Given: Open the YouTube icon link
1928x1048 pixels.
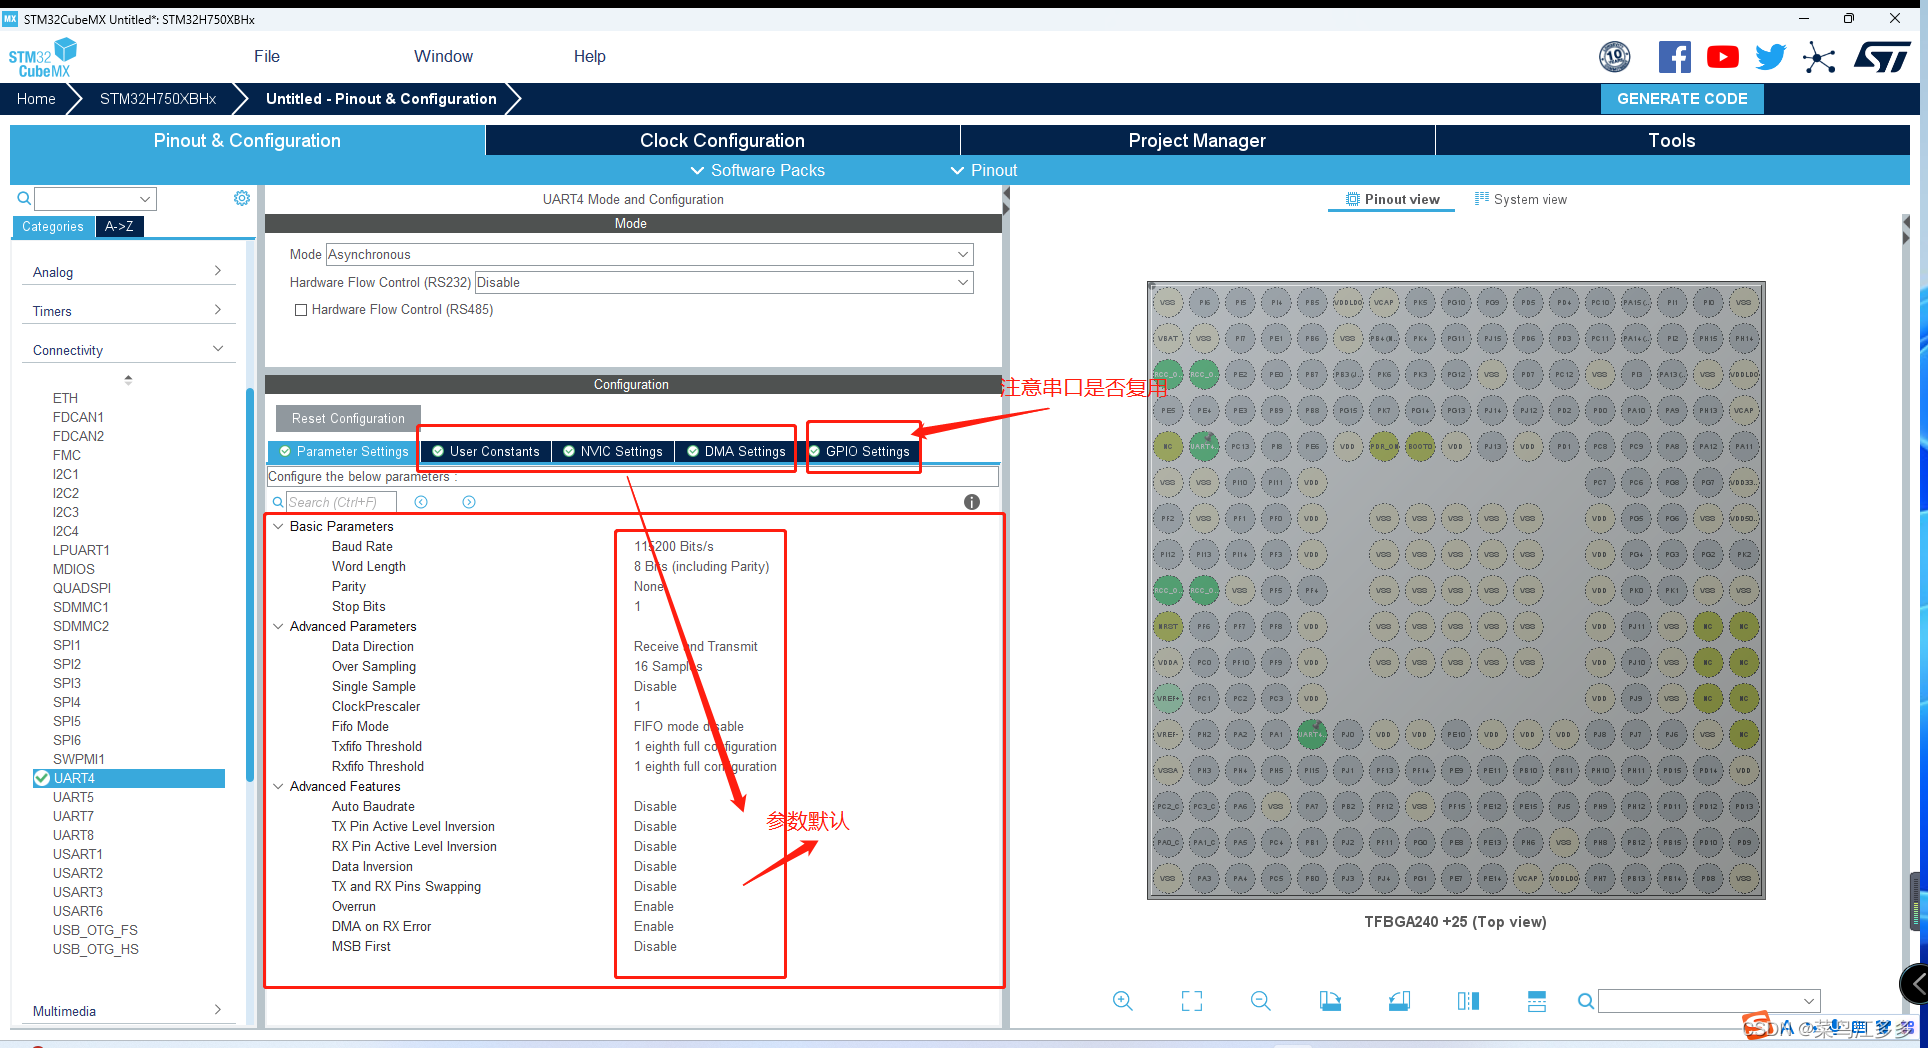Looking at the screenshot, I should click(1722, 57).
